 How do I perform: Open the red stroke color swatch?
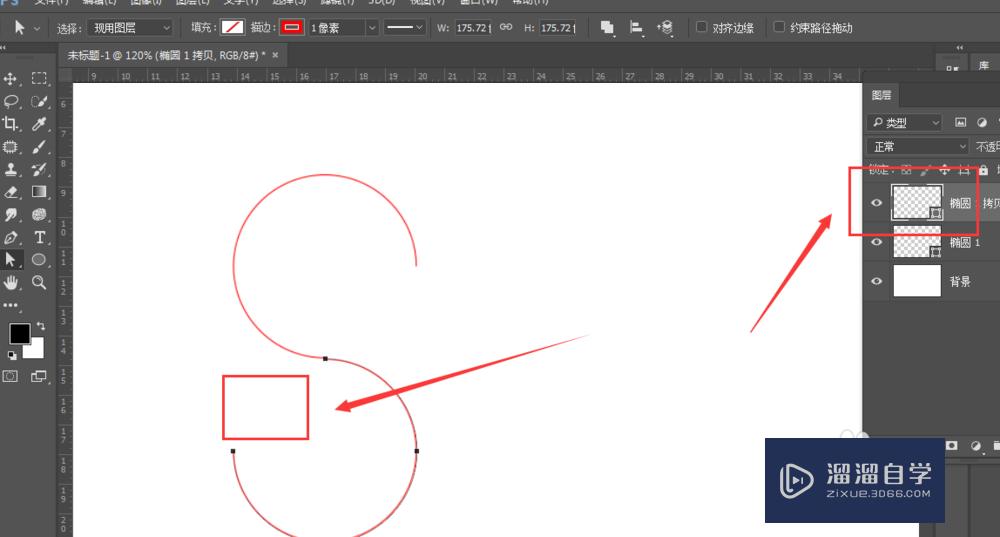pos(291,27)
